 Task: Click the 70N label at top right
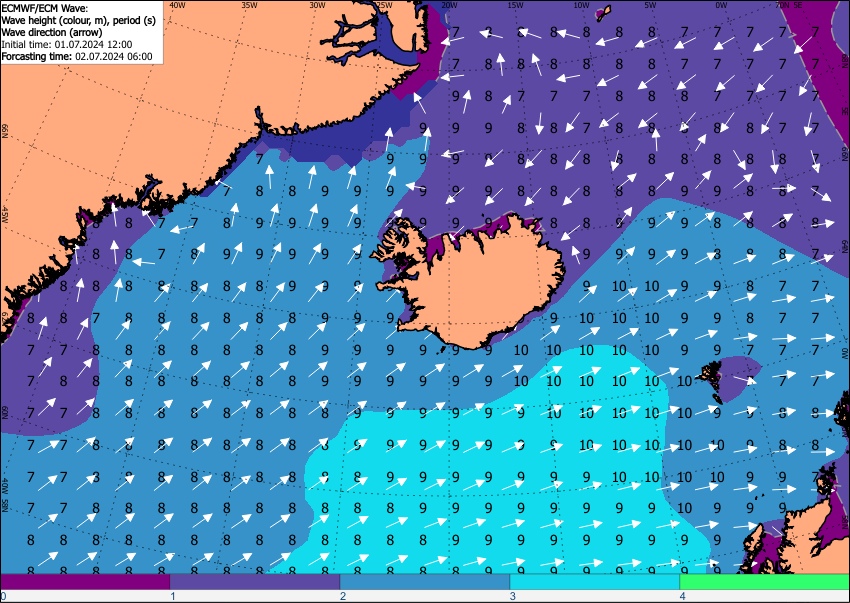tap(783, 5)
